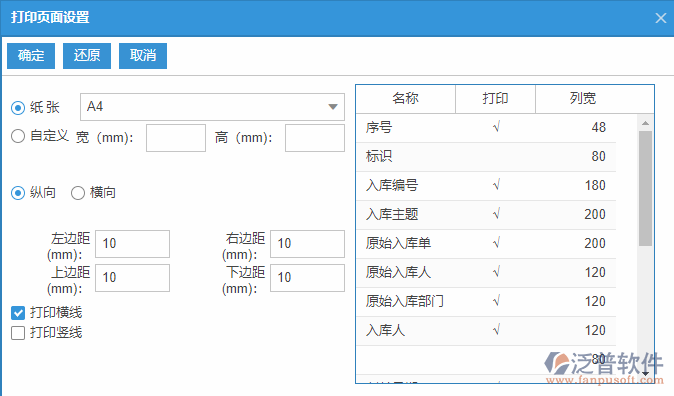Choose 纵向 orientation

pyautogui.click(x=18, y=193)
